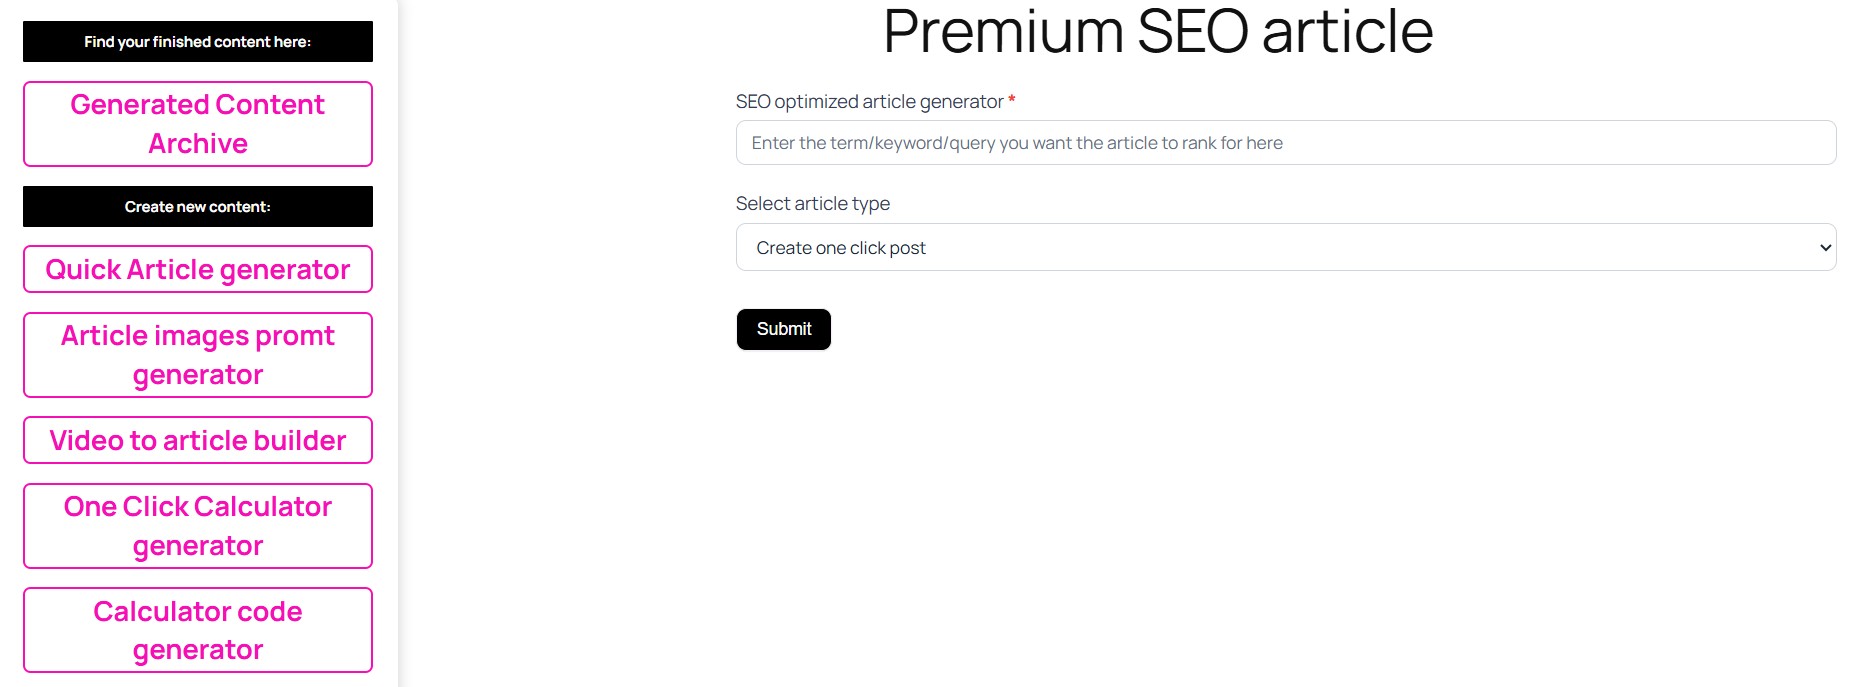Click the "SEO optimized article generator" field label

click(x=869, y=102)
